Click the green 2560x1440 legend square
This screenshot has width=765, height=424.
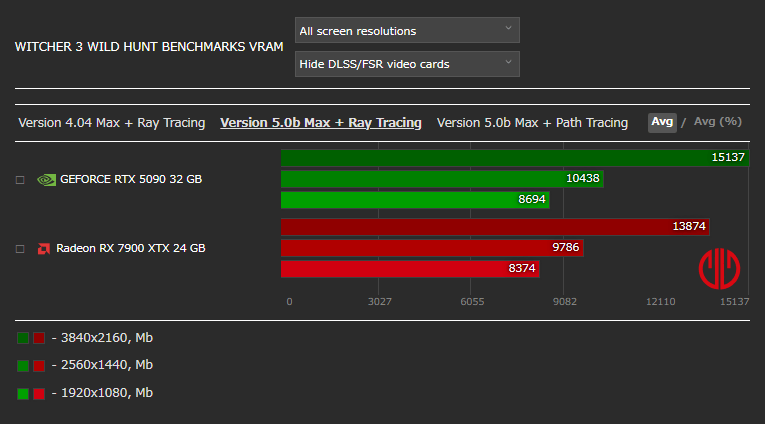[23, 366]
